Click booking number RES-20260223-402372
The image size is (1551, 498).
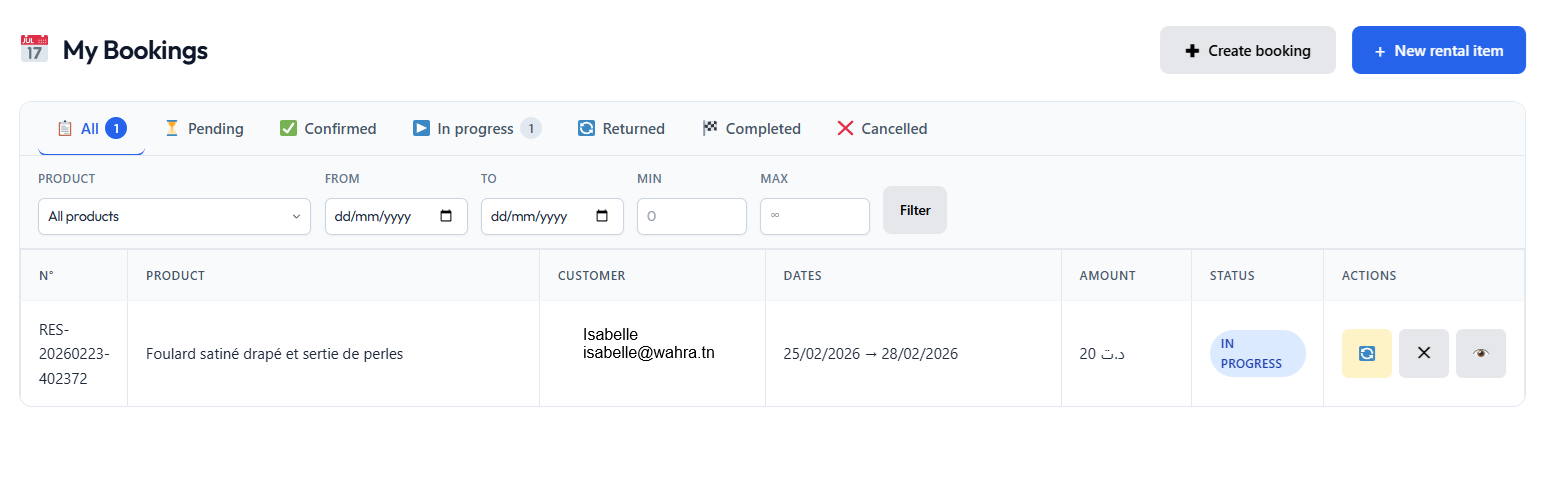(74, 353)
